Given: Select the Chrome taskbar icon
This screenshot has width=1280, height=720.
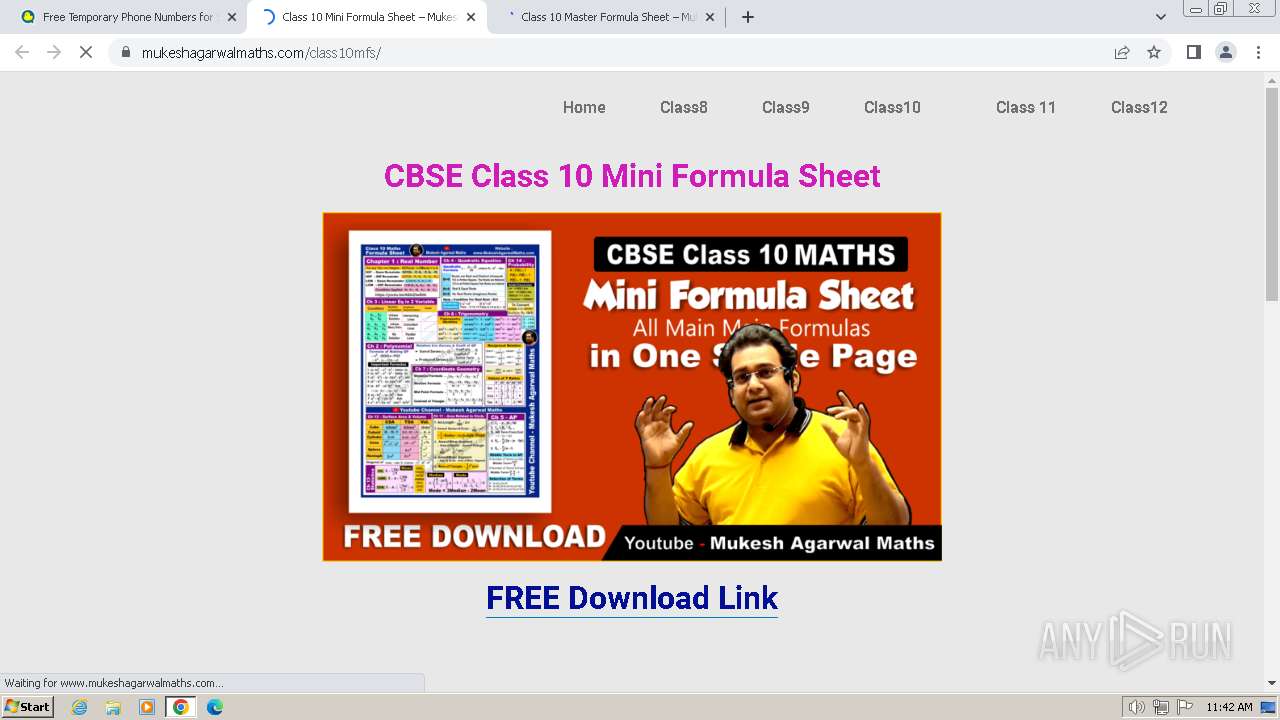Looking at the screenshot, I should (181, 707).
